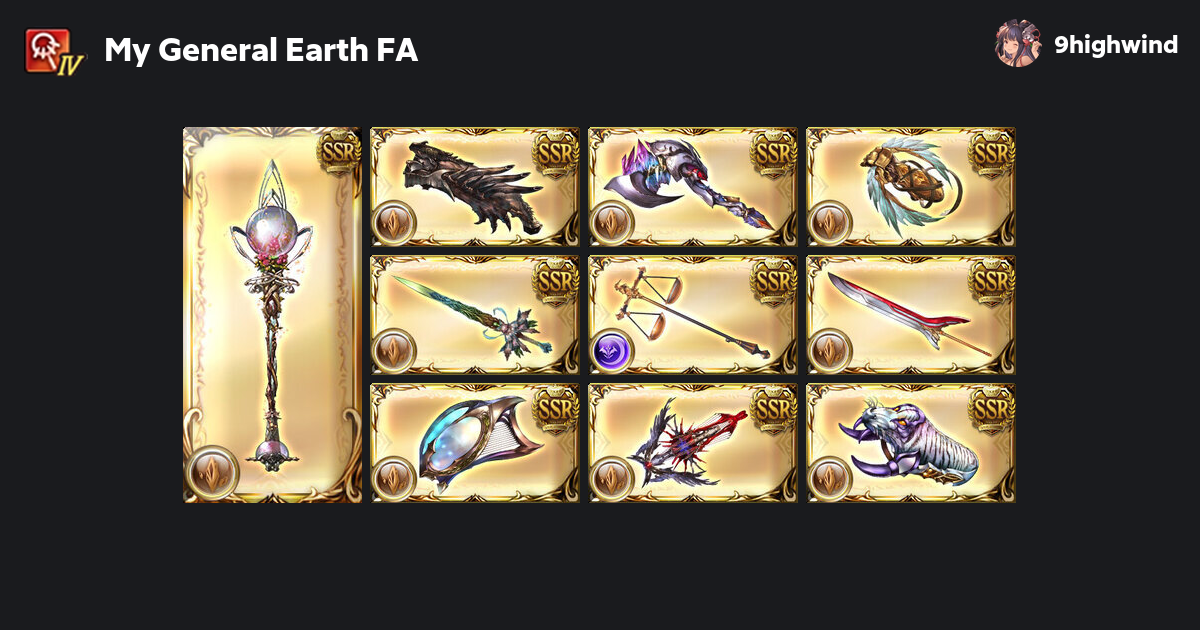
Task: Select the red and white blade weapon
Action: click(x=911, y=315)
